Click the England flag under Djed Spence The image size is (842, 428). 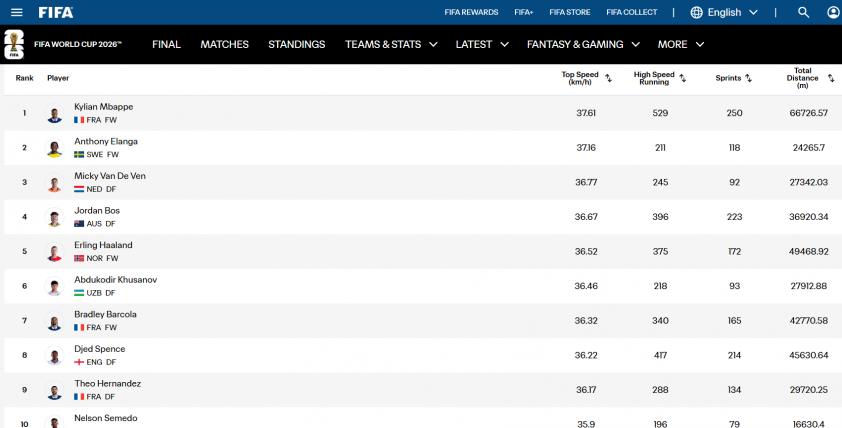(79, 362)
